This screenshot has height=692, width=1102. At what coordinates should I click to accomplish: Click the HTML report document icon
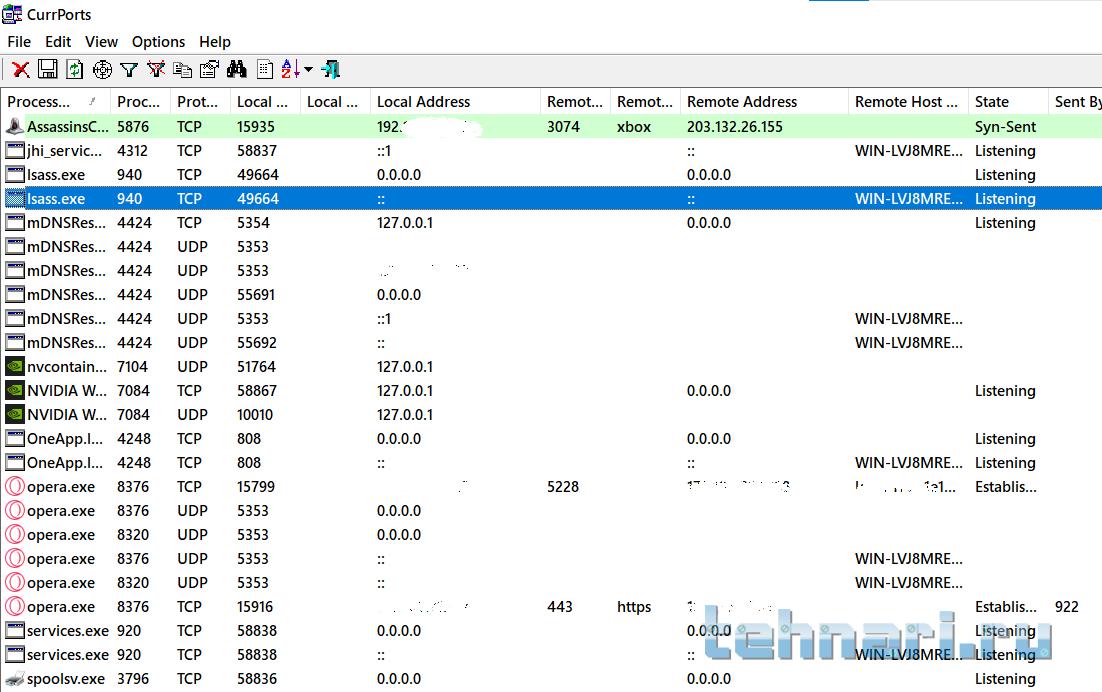(x=265, y=69)
